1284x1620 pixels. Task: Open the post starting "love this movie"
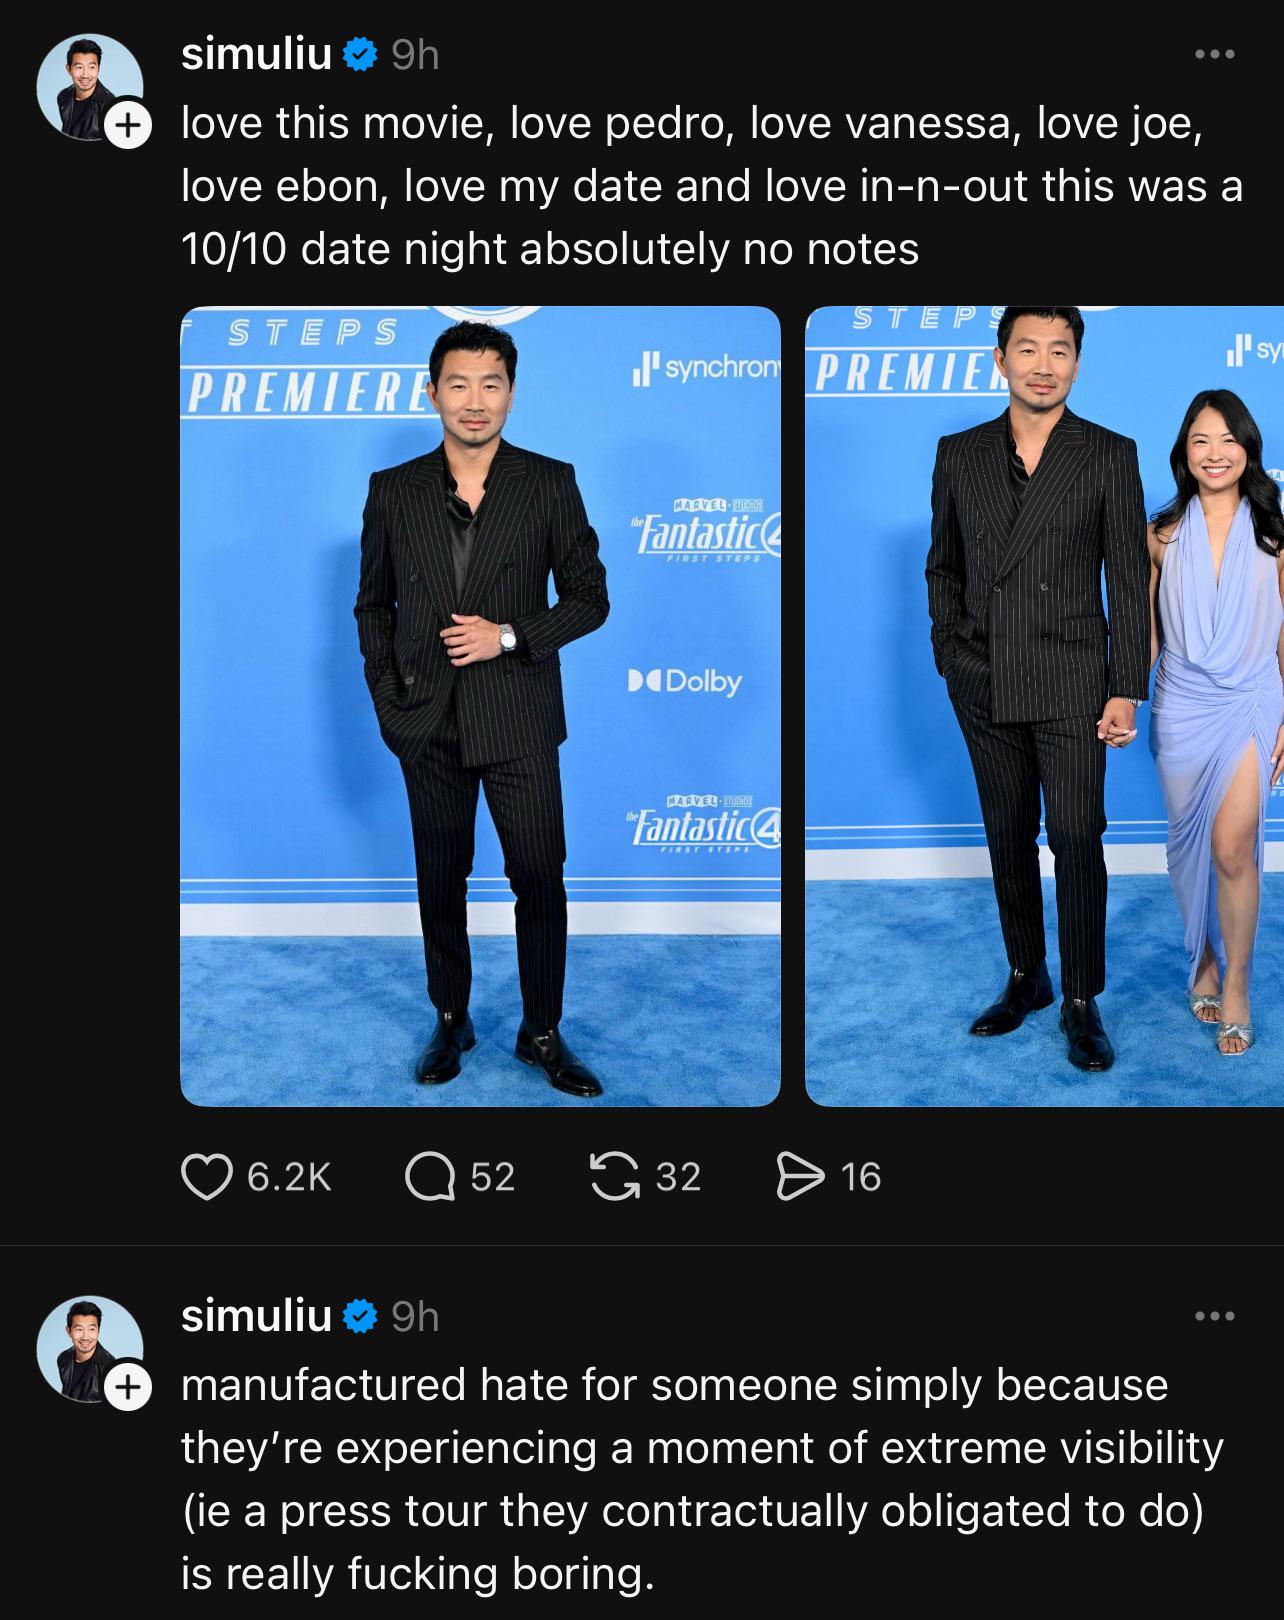[x=712, y=186]
